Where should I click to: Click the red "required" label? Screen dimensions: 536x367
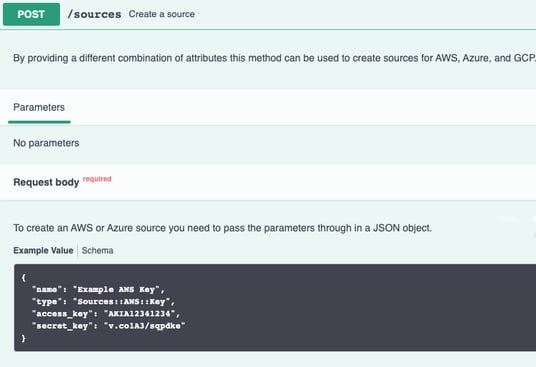point(97,179)
